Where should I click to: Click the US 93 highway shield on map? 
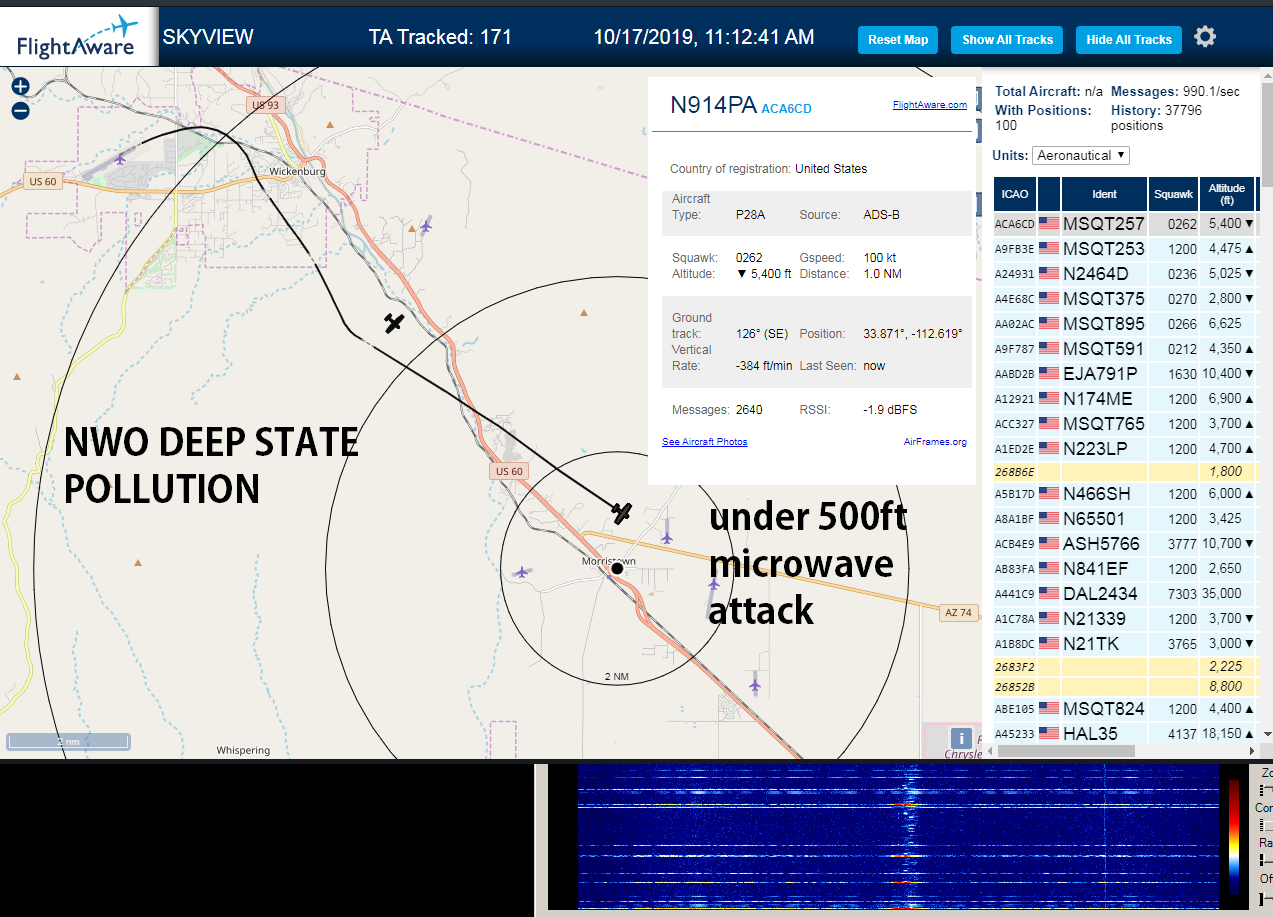coord(265,105)
